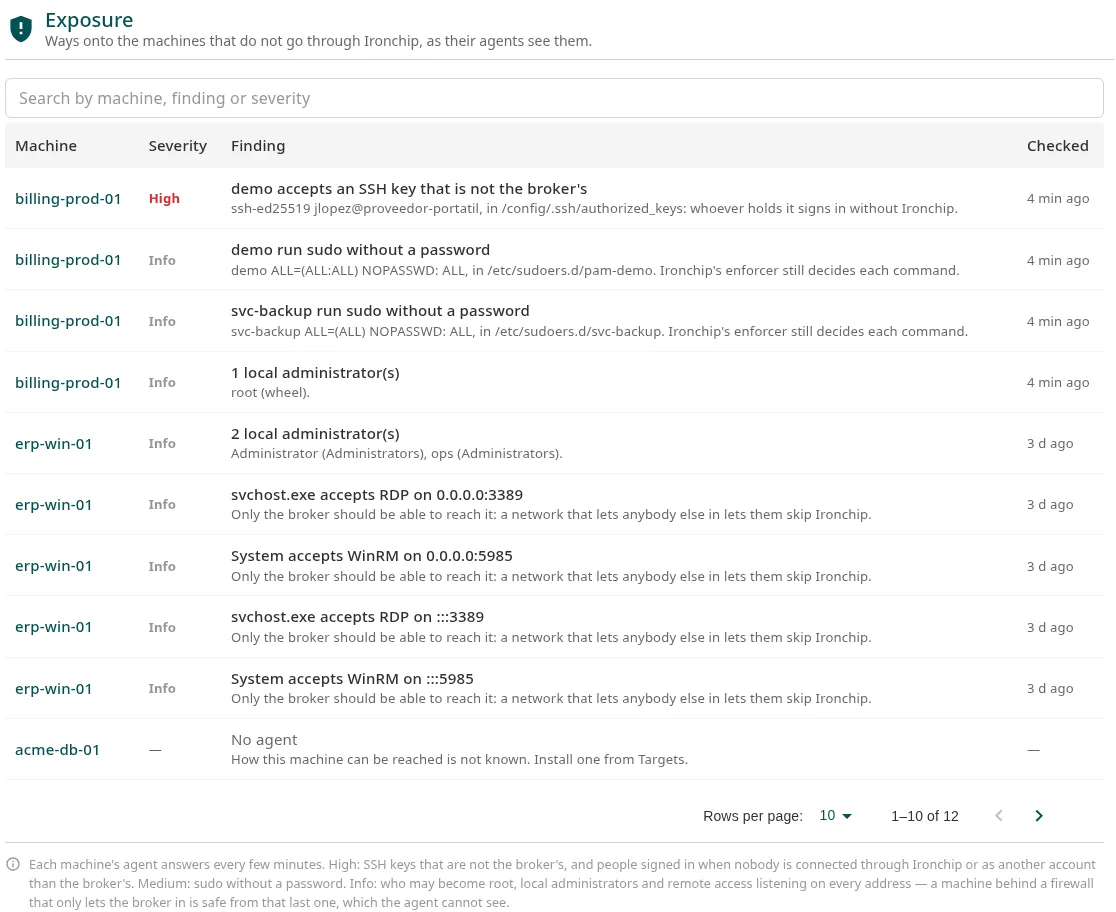Sort by the Finding column header
Viewport: 1116px width, 912px height.
point(258,146)
